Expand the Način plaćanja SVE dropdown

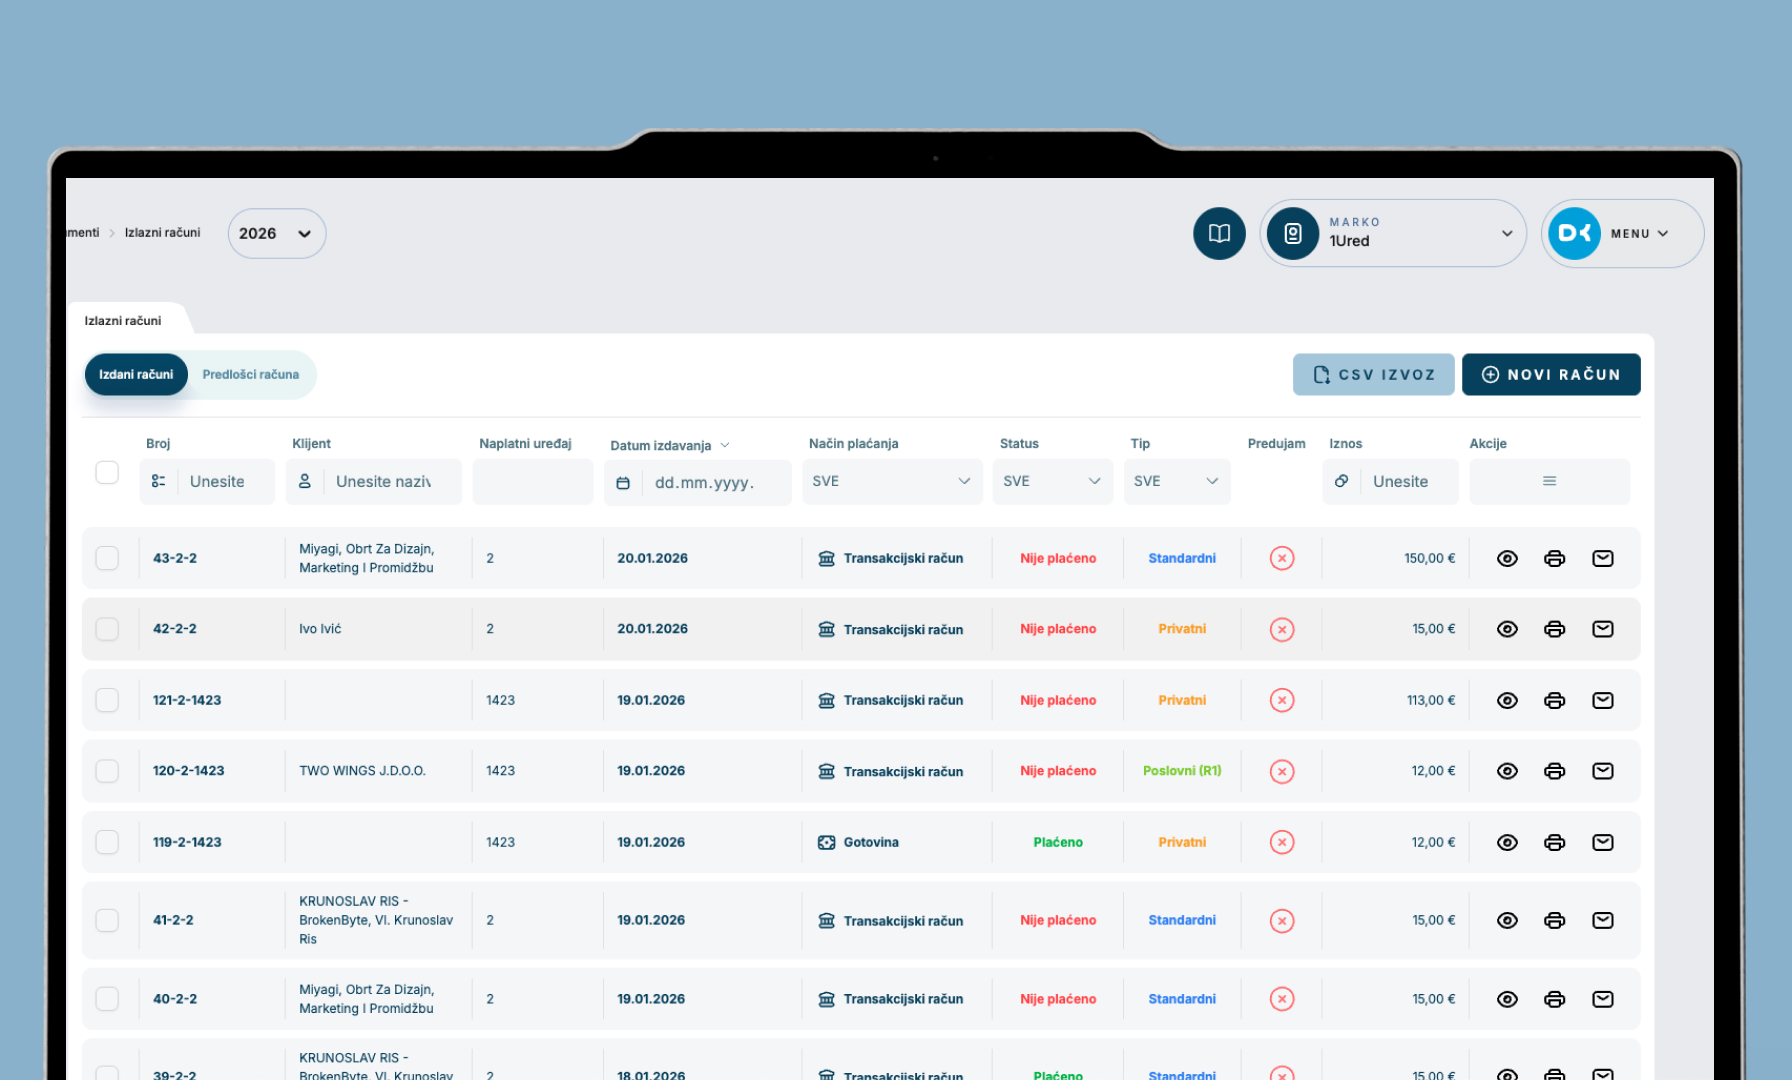891,481
